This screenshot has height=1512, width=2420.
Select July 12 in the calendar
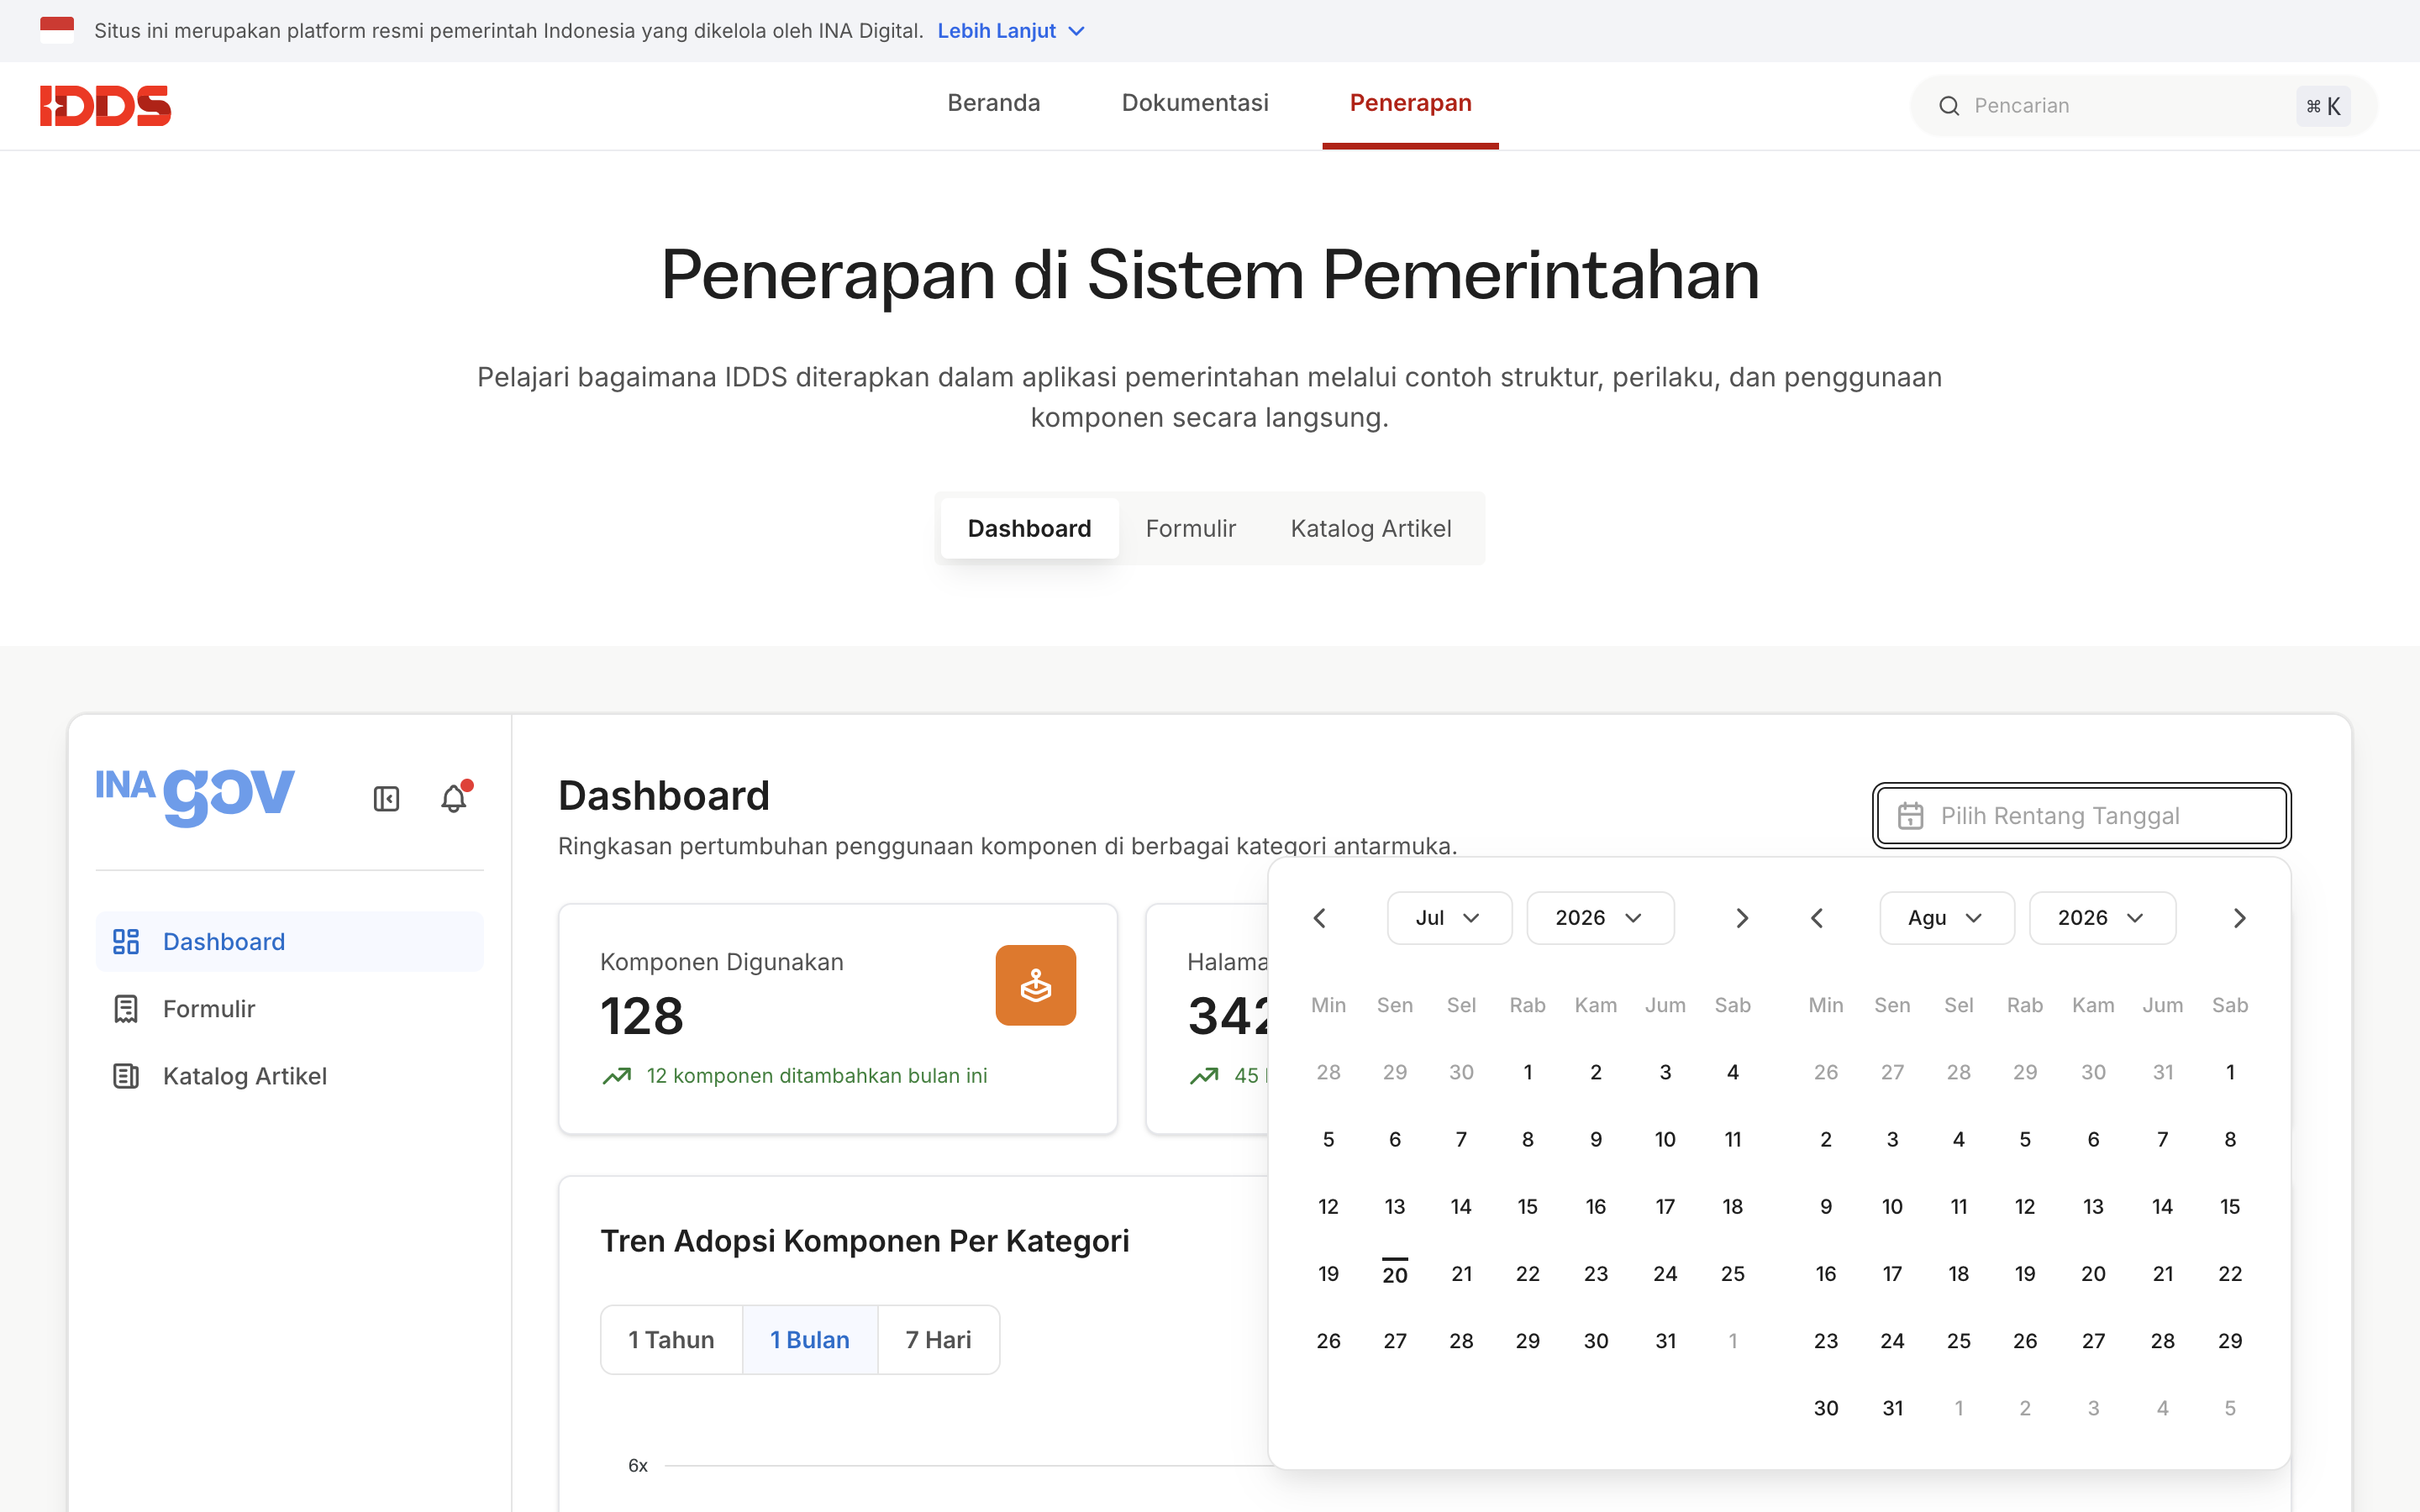pyautogui.click(x=1328, y=1206)
